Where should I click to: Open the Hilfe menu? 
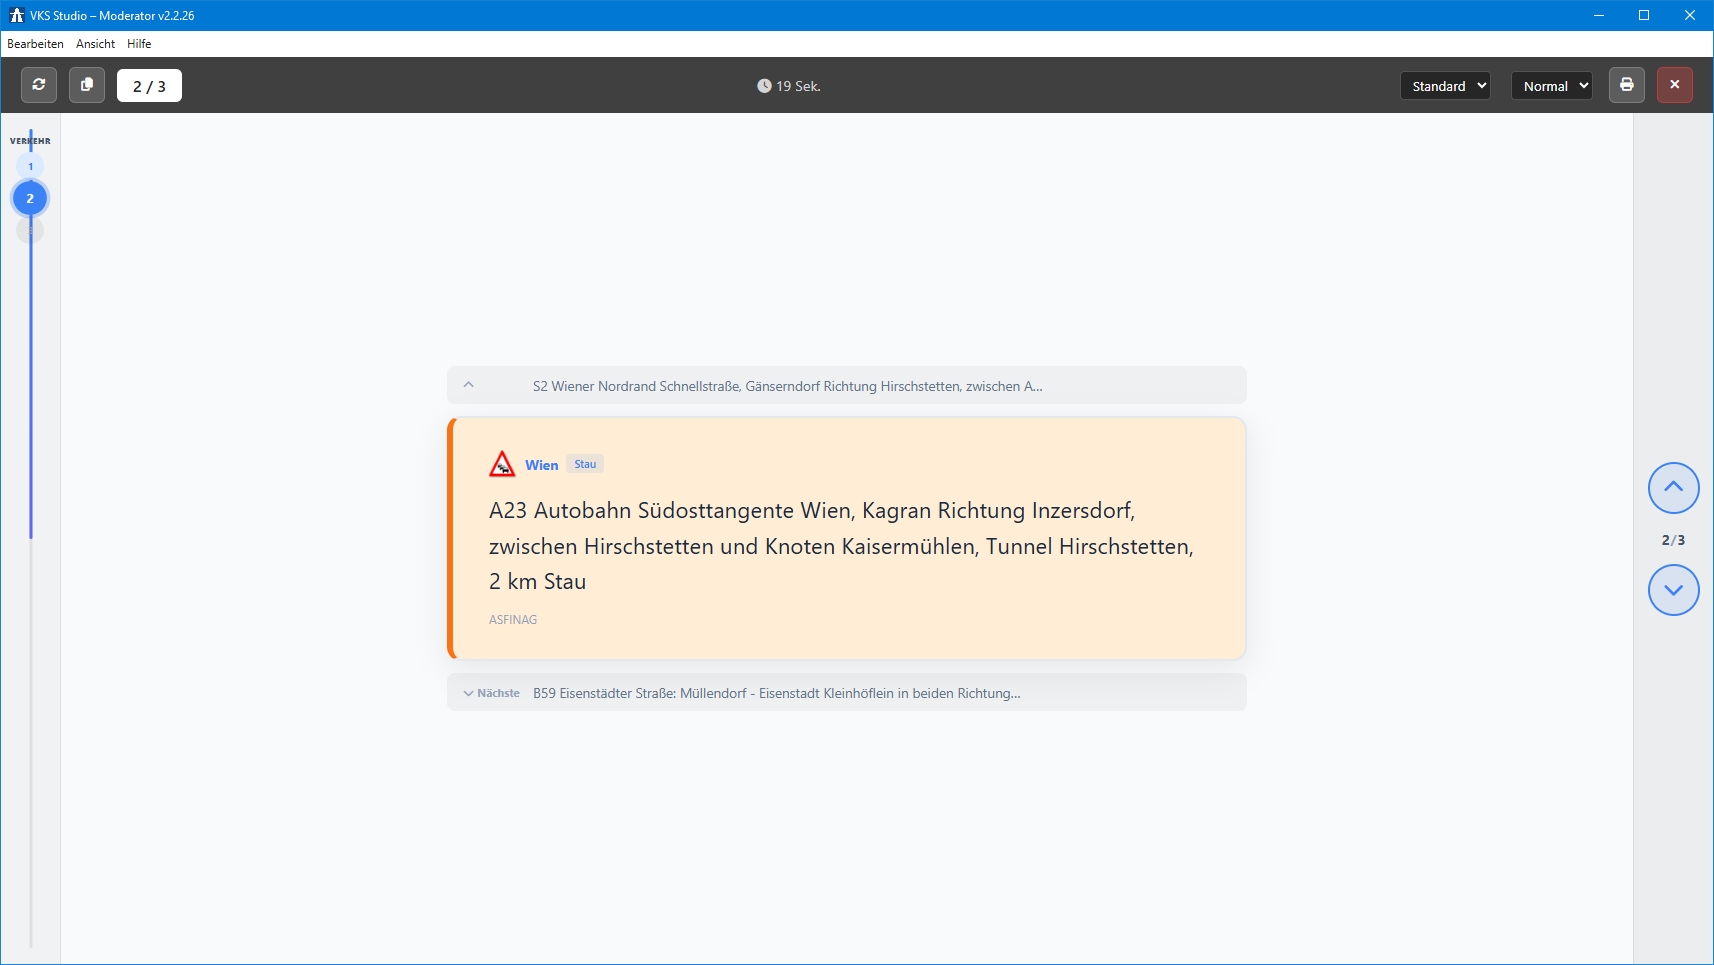(x=139, y=44)
